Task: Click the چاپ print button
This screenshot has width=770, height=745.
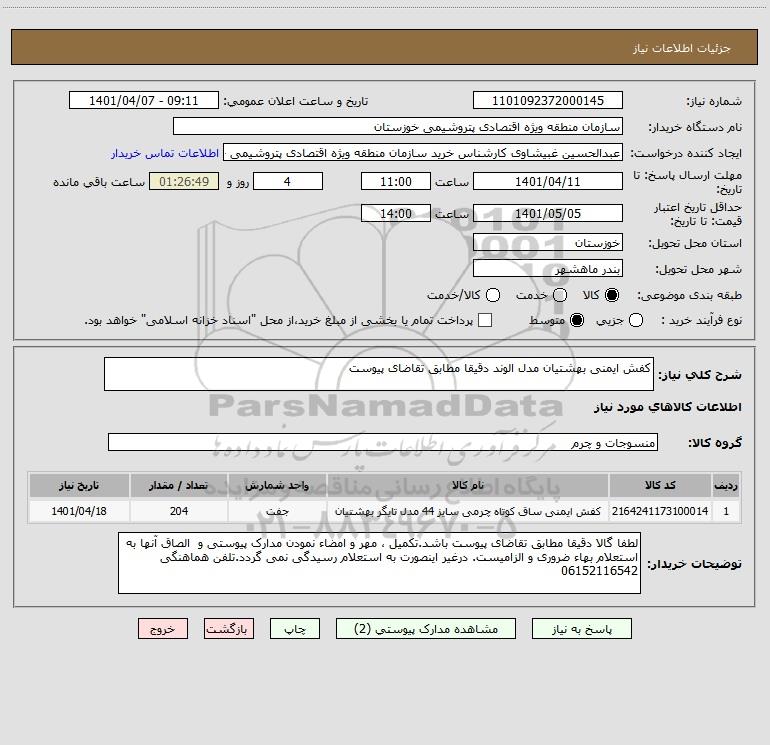Action: (x=295, y=629)
